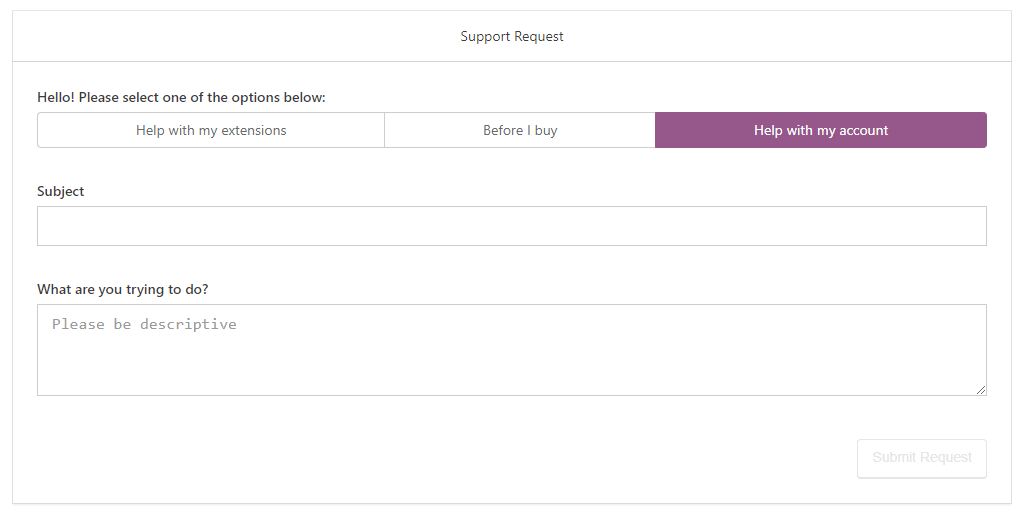
Task: Click the resize grip at the textarea corner
Action: 981,389
